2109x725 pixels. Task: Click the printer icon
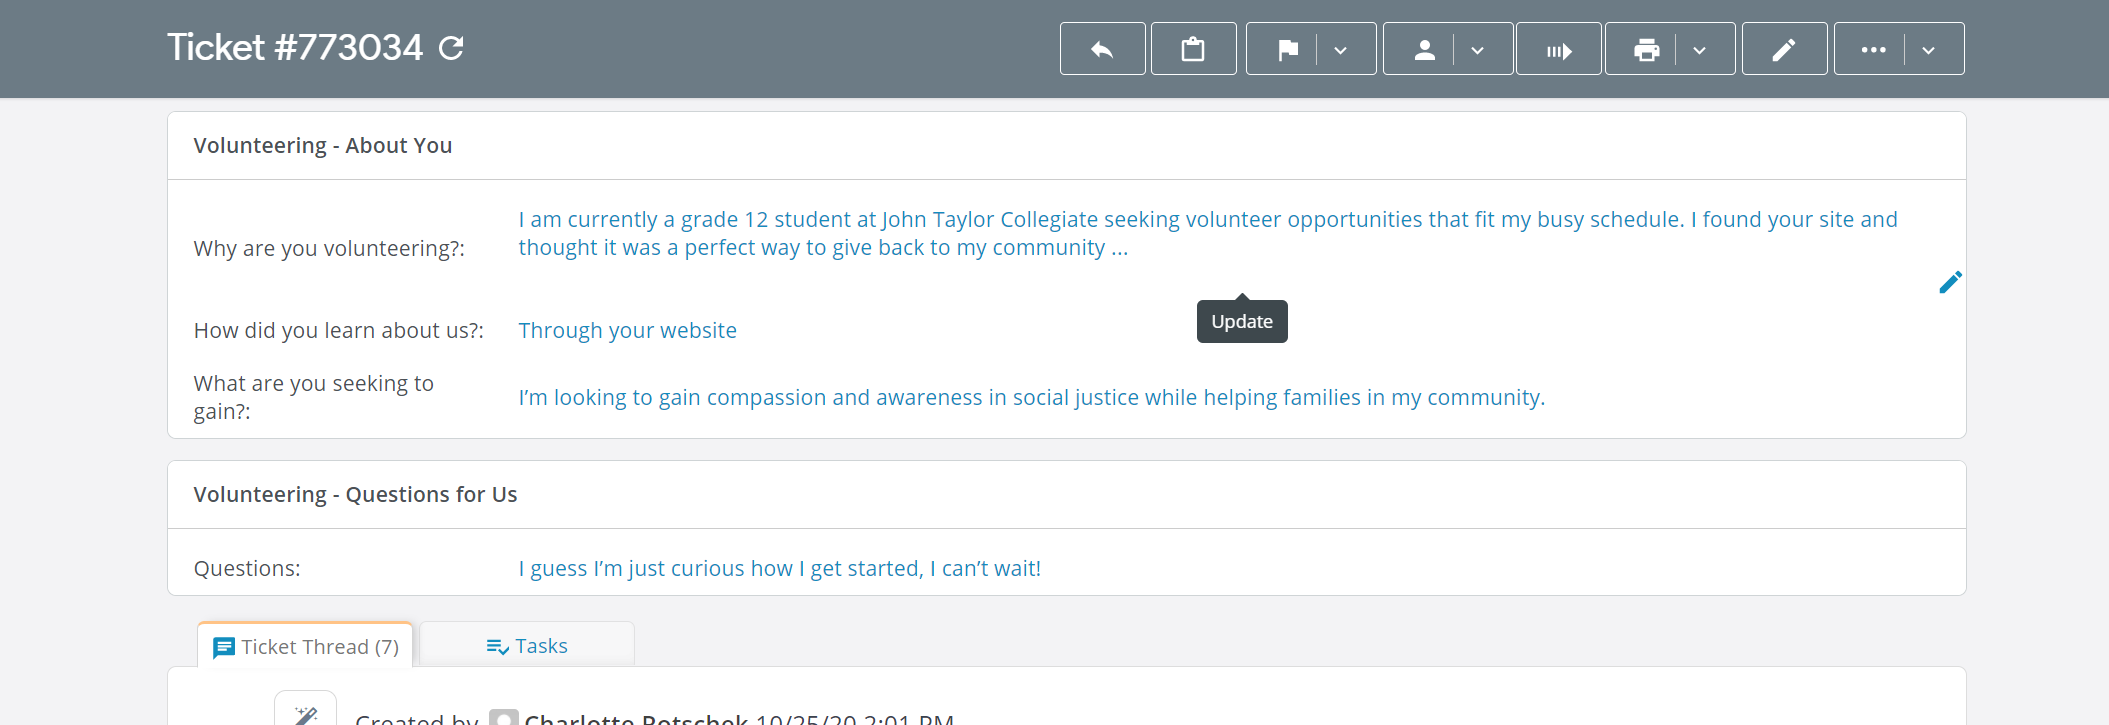pyautogui.click(x=1646, y=49)
